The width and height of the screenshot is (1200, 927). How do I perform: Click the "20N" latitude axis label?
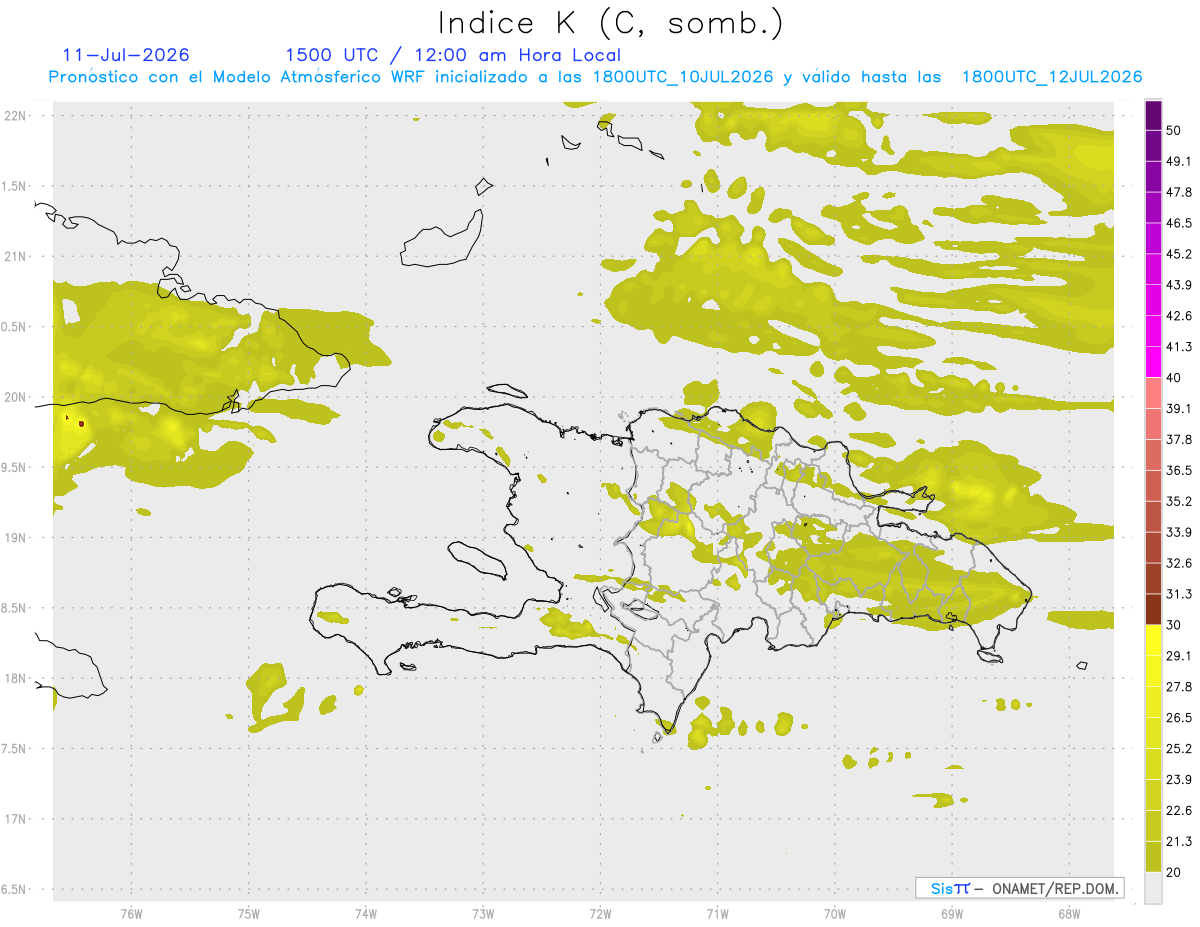tap(16, 397)
